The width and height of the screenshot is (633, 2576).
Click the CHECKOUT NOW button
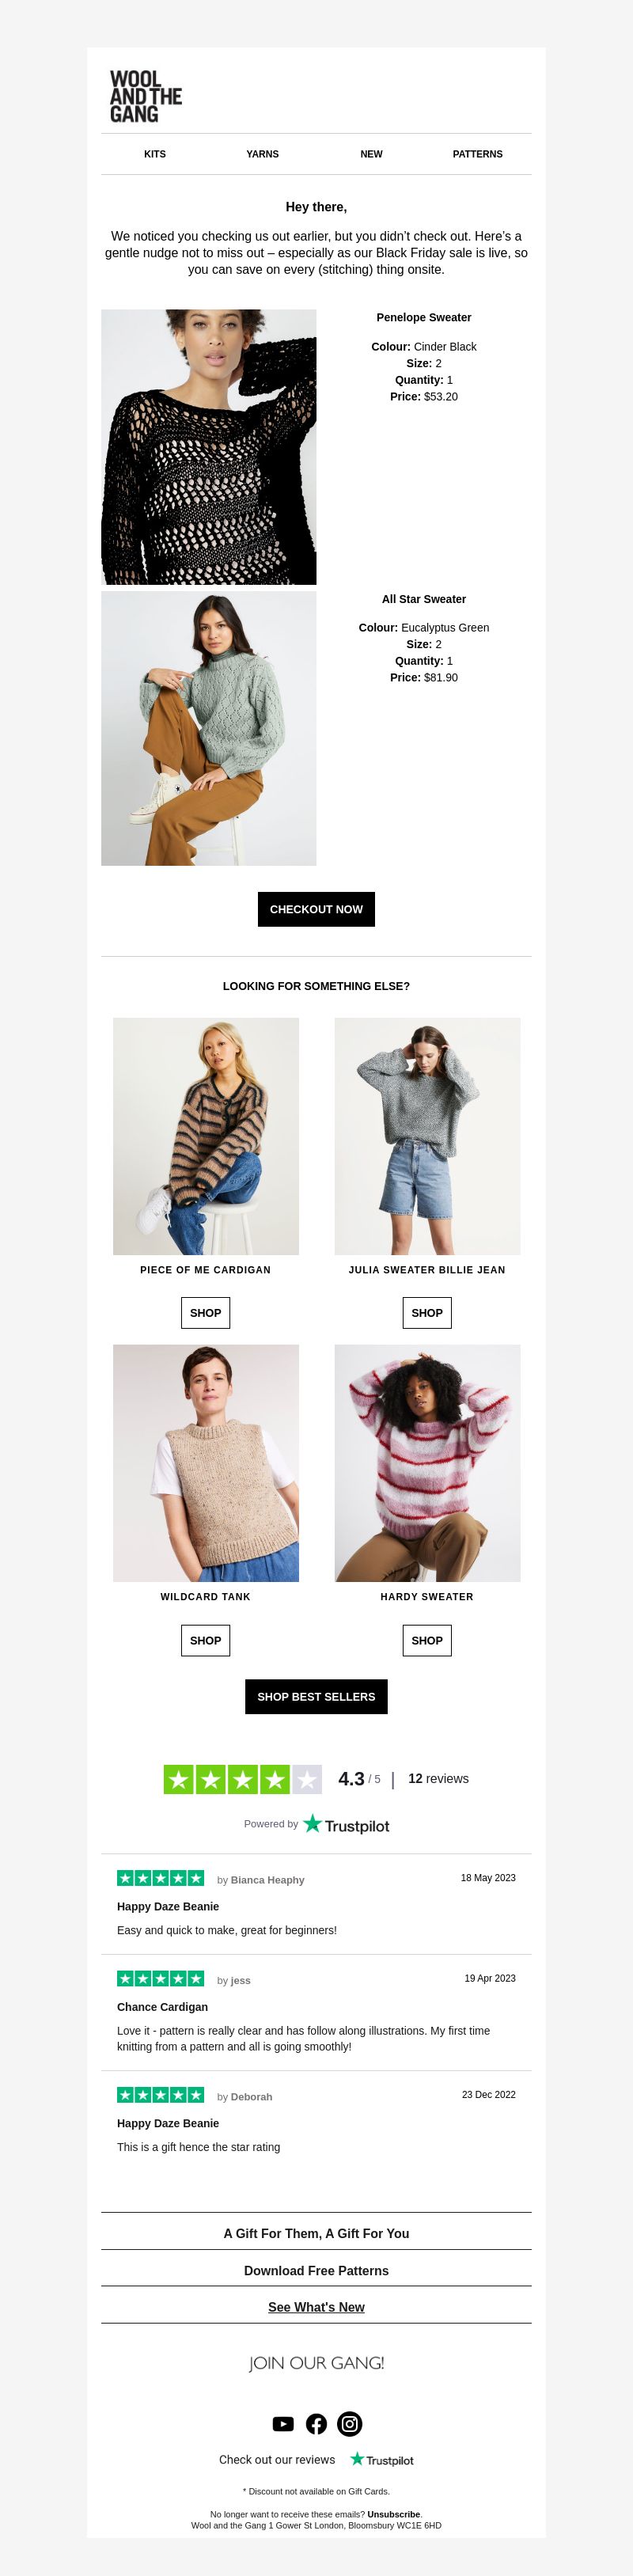point(316,909)
